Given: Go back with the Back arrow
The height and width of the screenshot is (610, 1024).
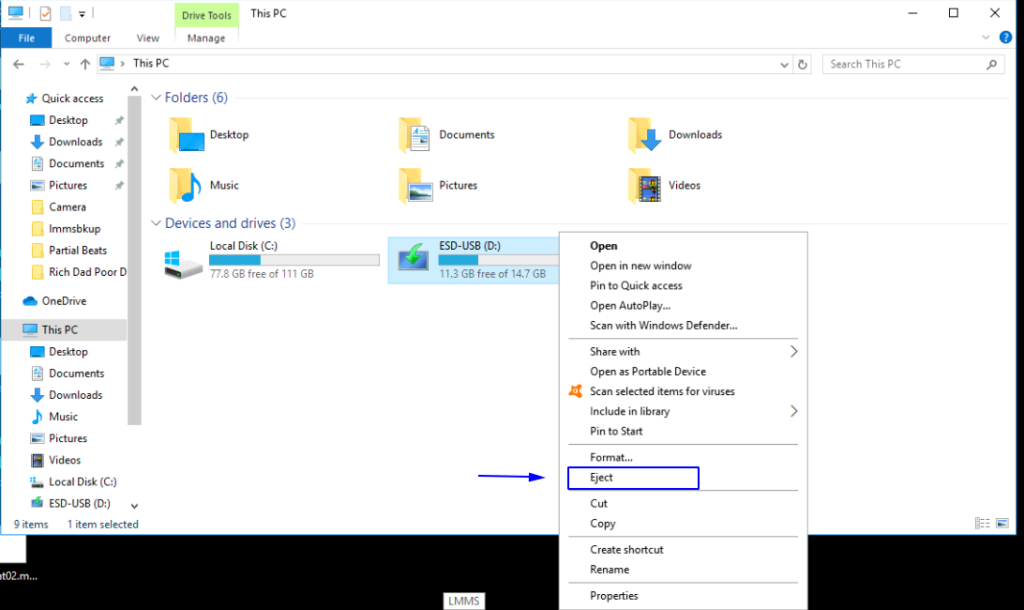Looking at the screenshot, I should click(18, 64).
